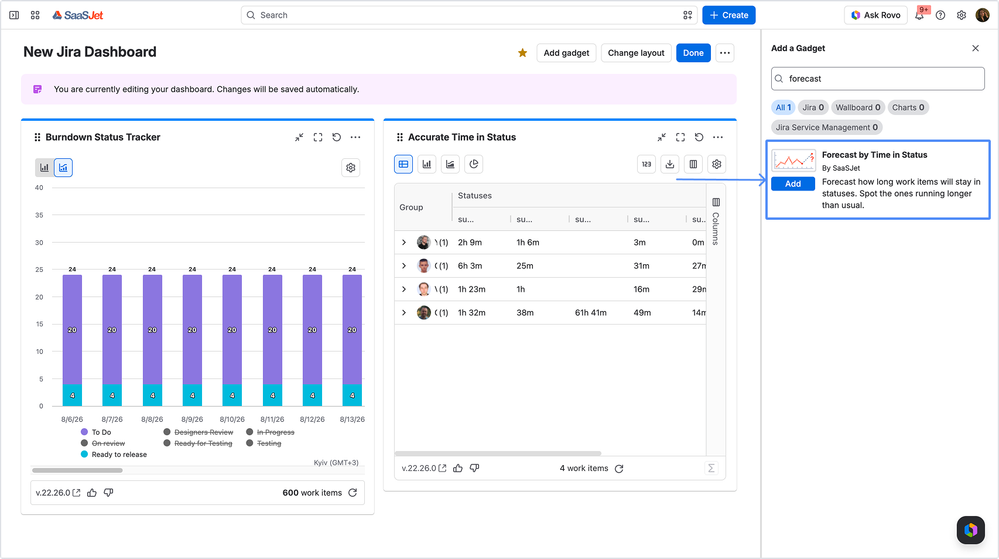999x559 pixels.
Task: Reload the 4 work items count
Action: (x=619, y=468)
